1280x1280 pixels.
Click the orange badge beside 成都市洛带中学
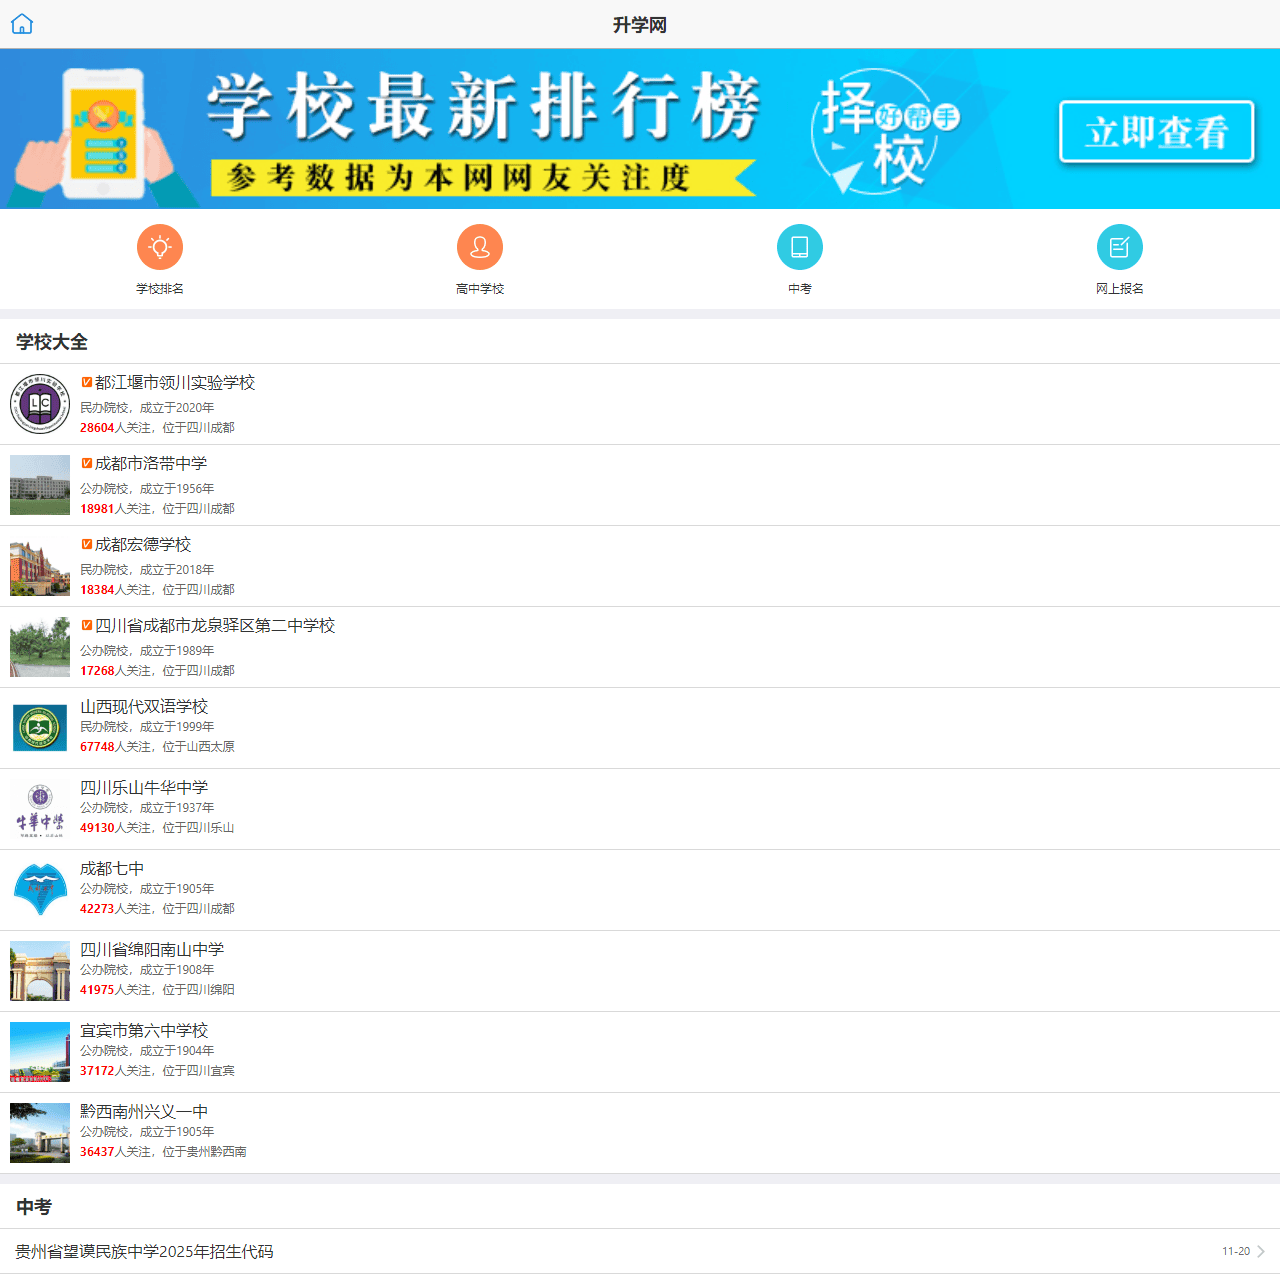tap(87, 463)
